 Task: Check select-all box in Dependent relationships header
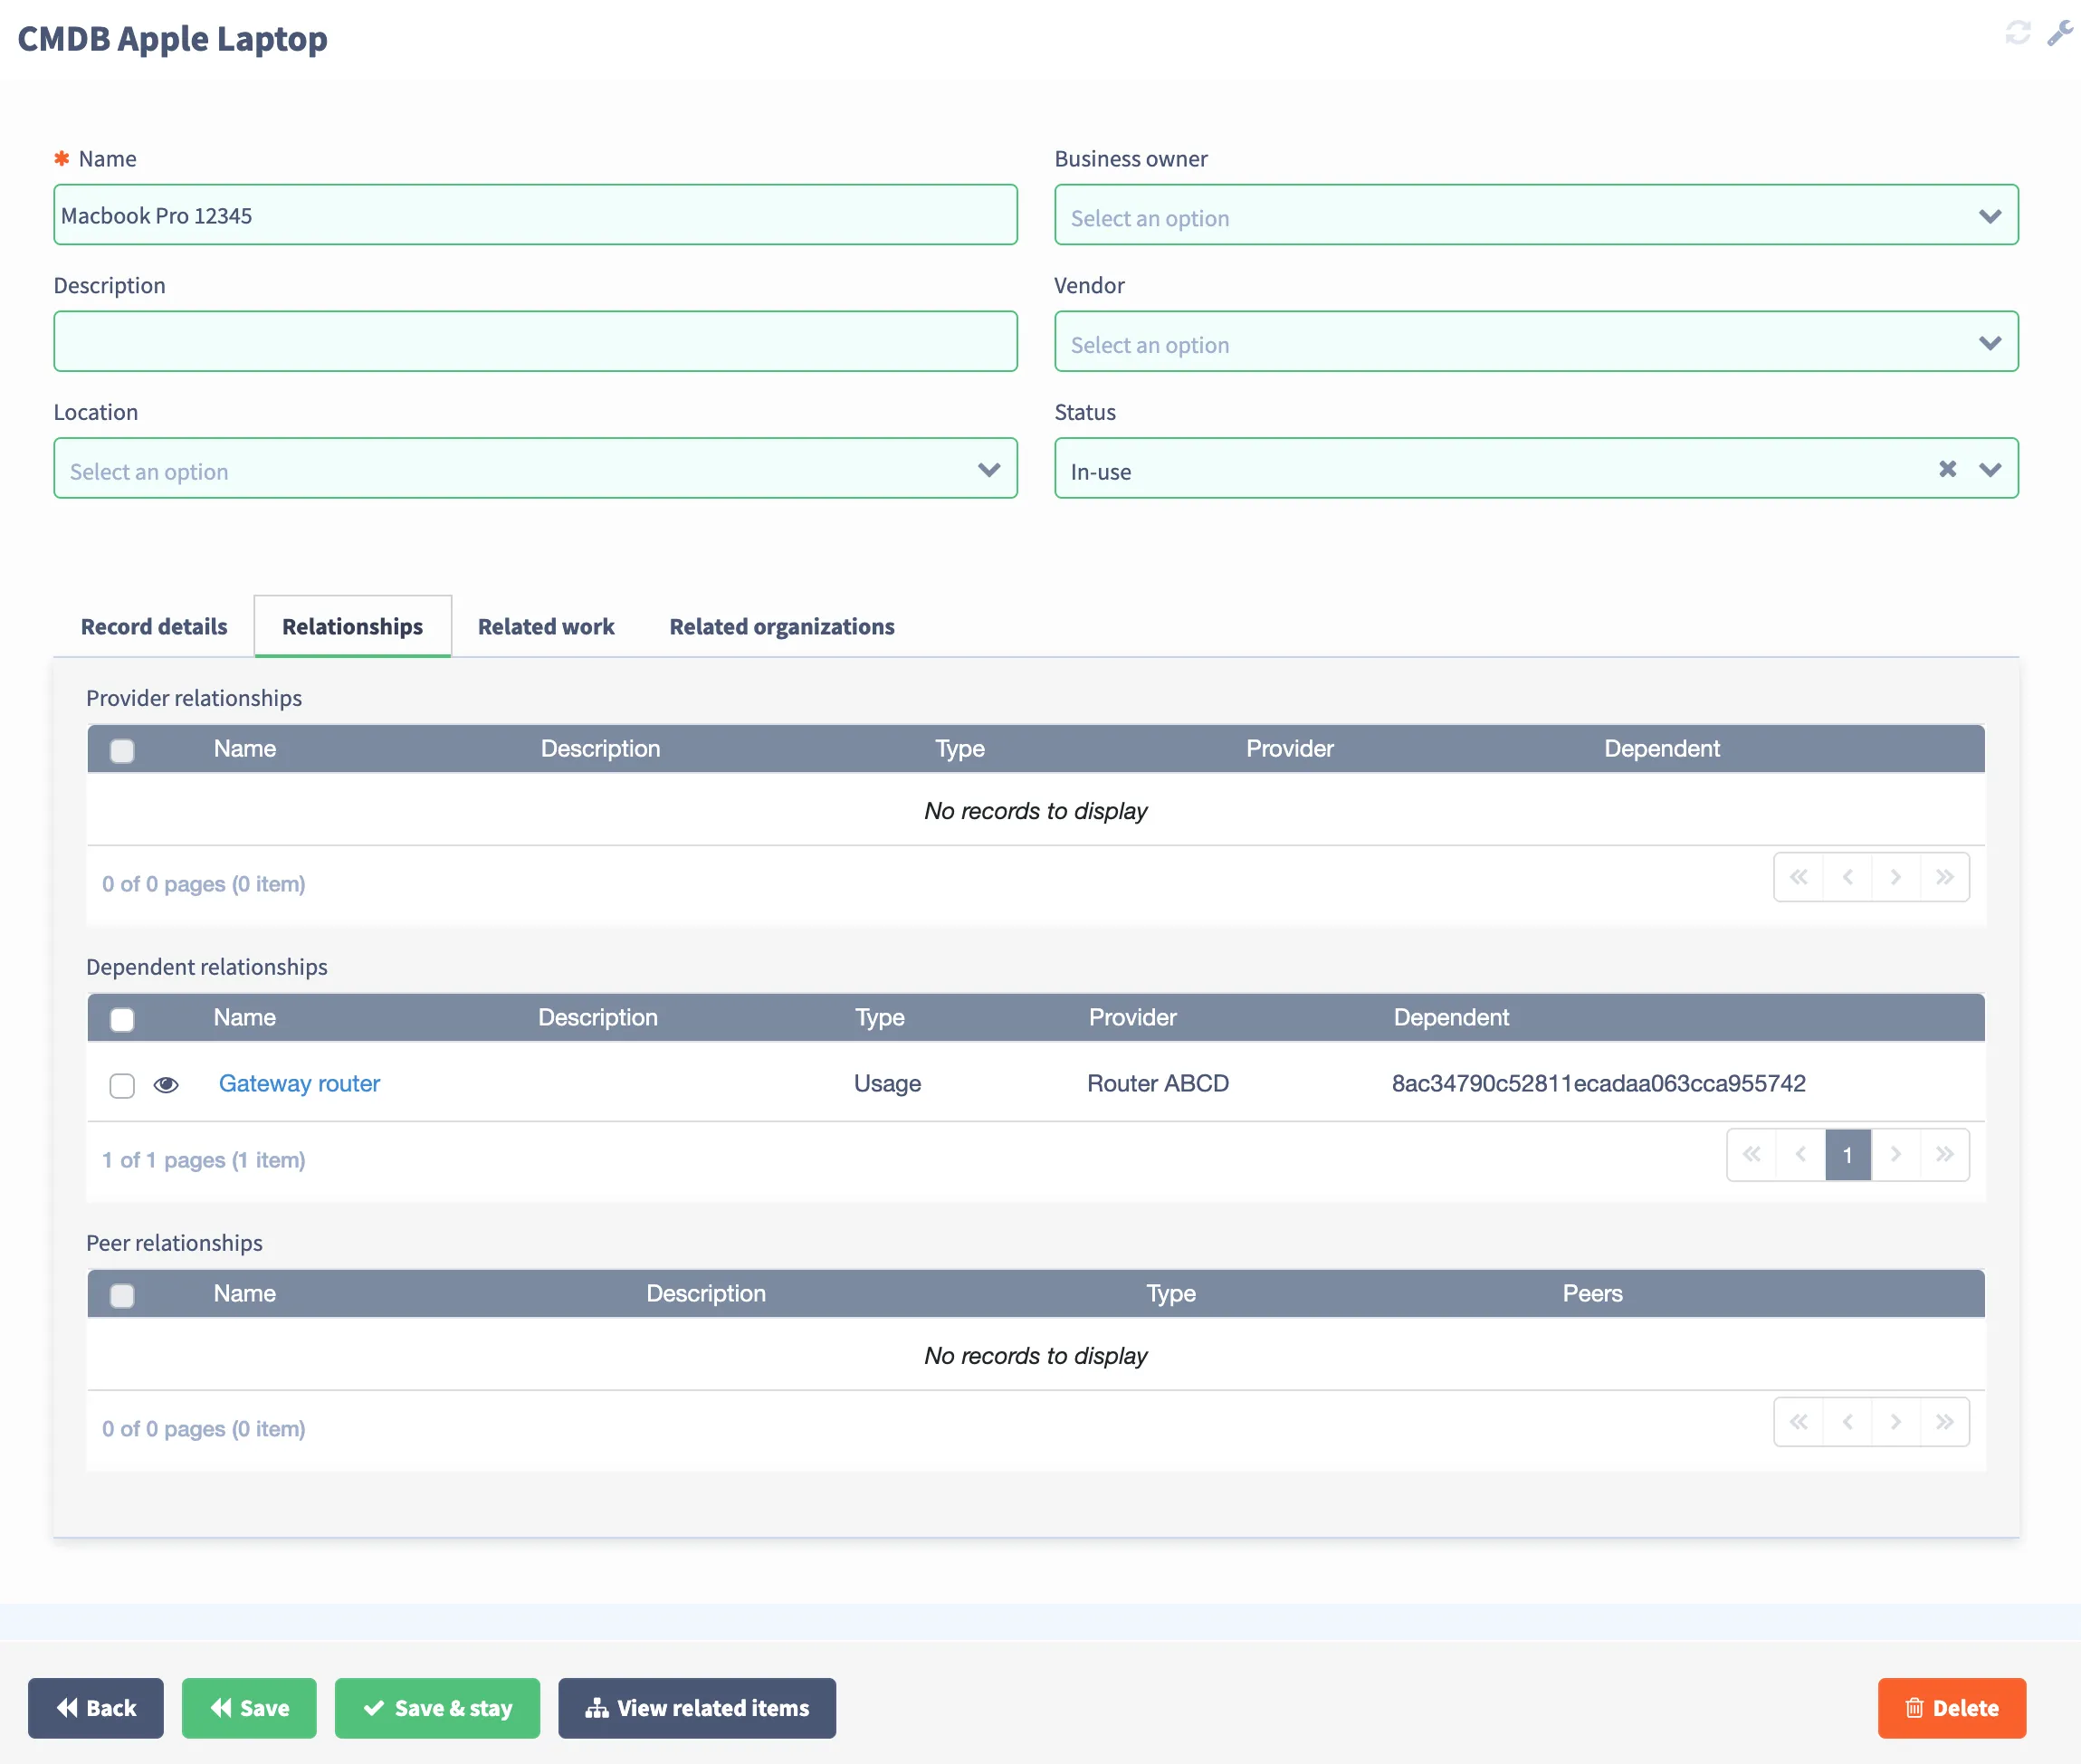point(122,1019)
